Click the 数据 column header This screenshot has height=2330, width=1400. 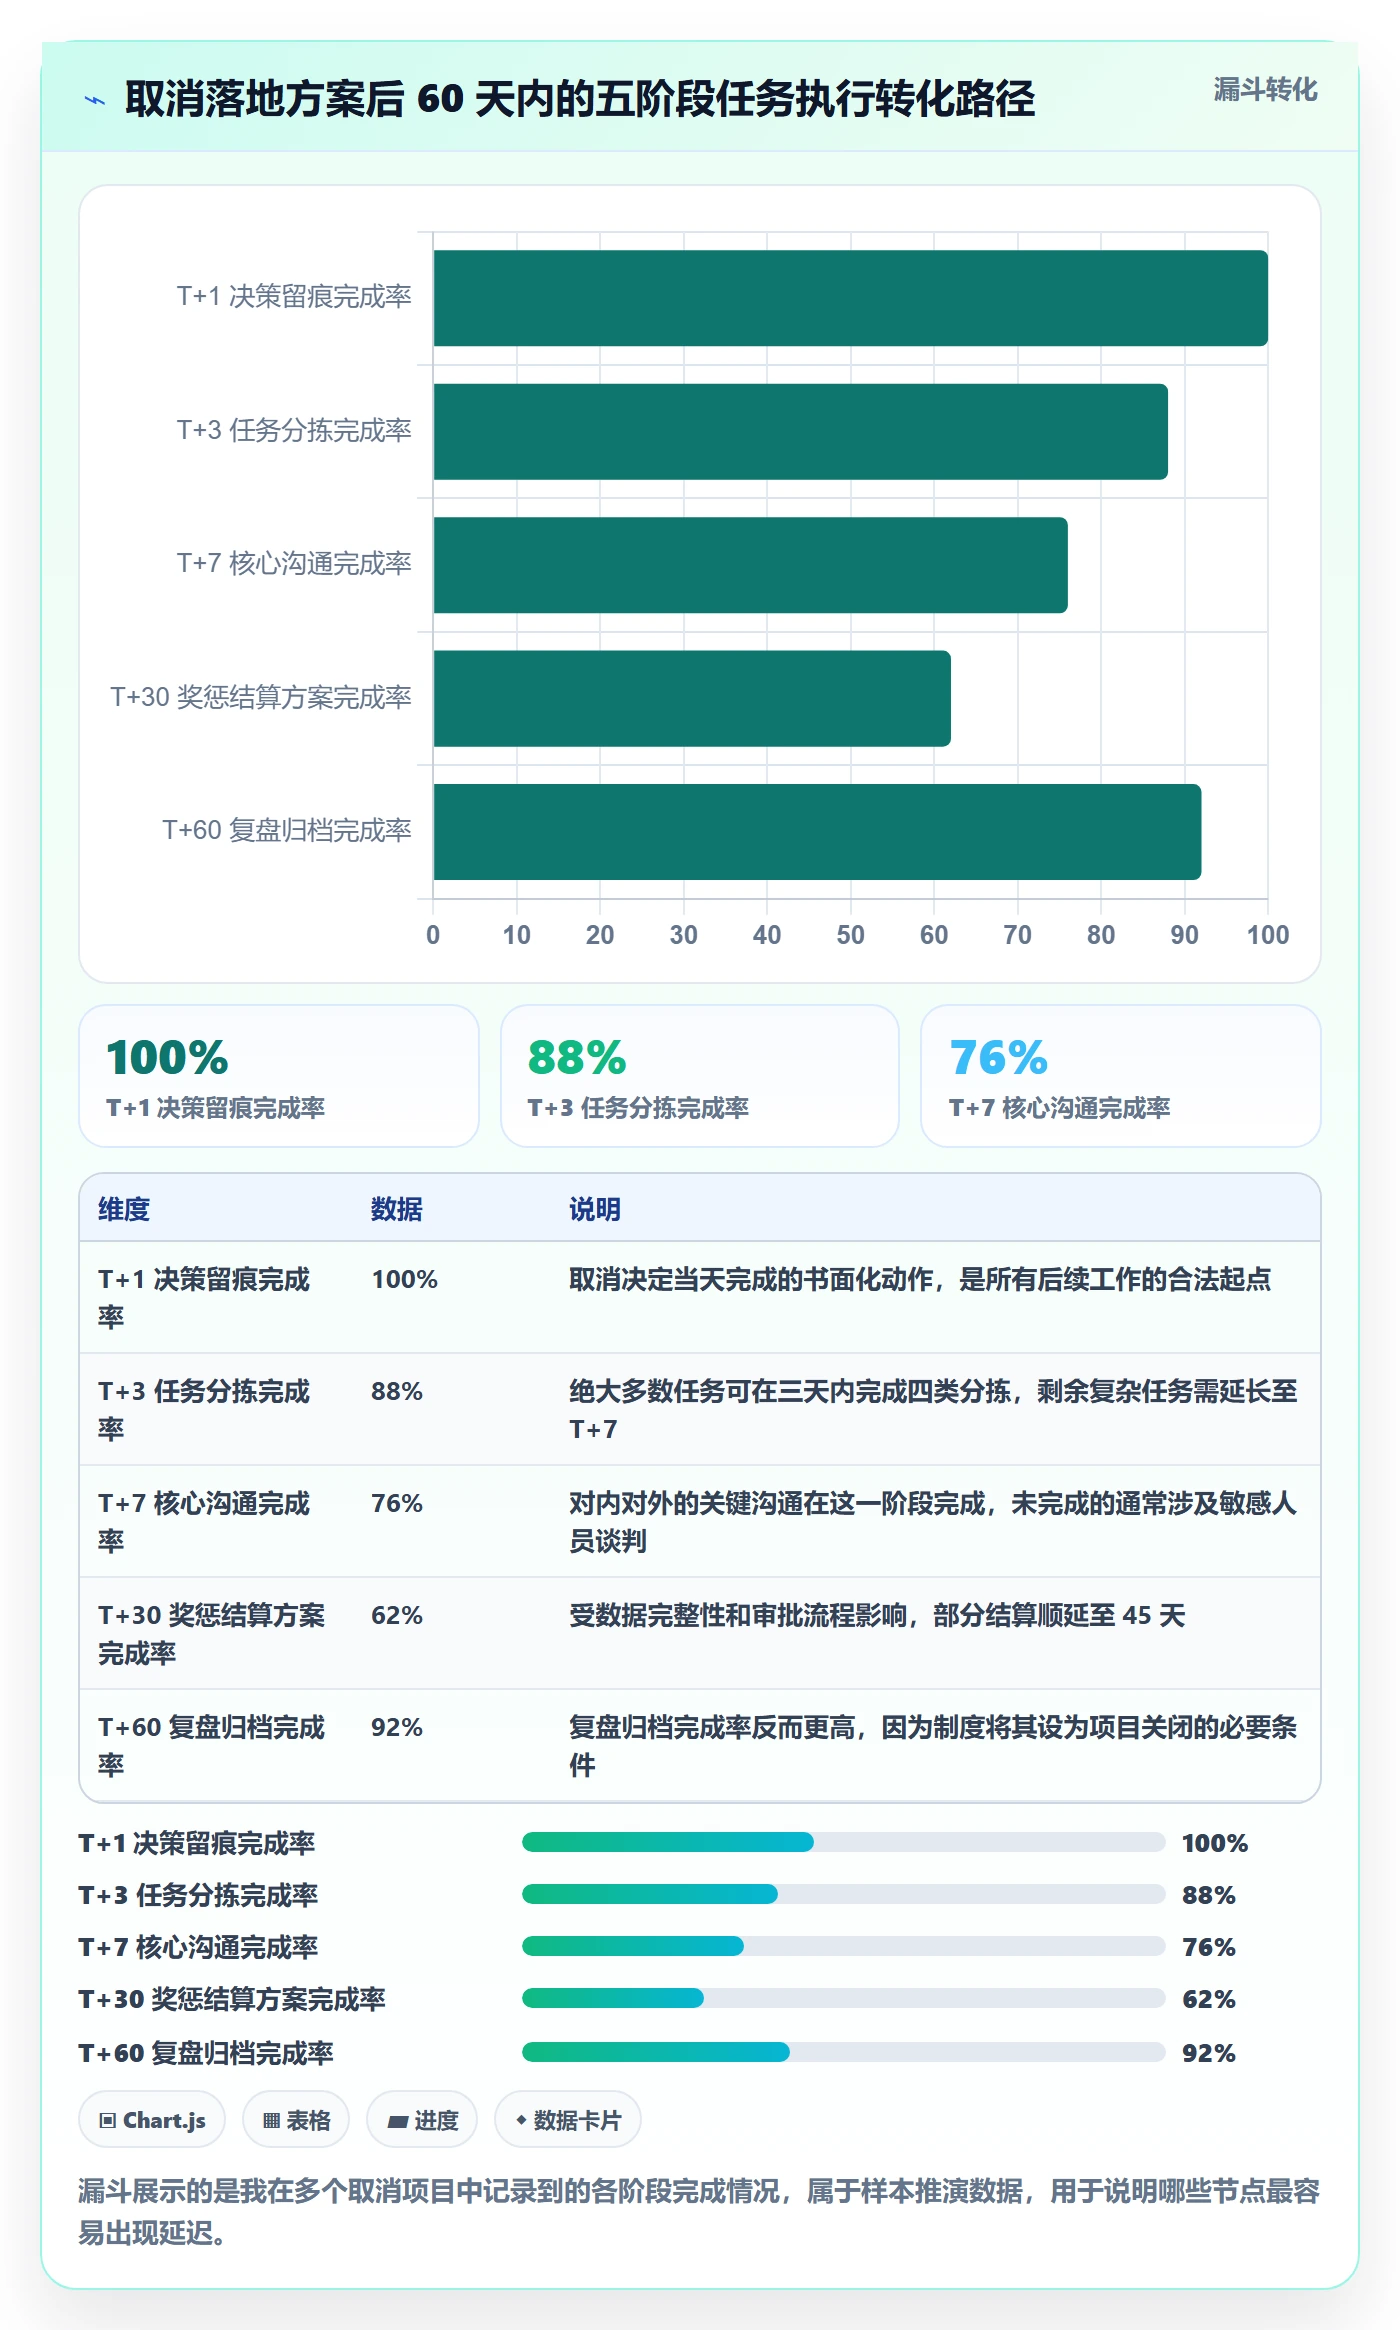(397, 1209)
